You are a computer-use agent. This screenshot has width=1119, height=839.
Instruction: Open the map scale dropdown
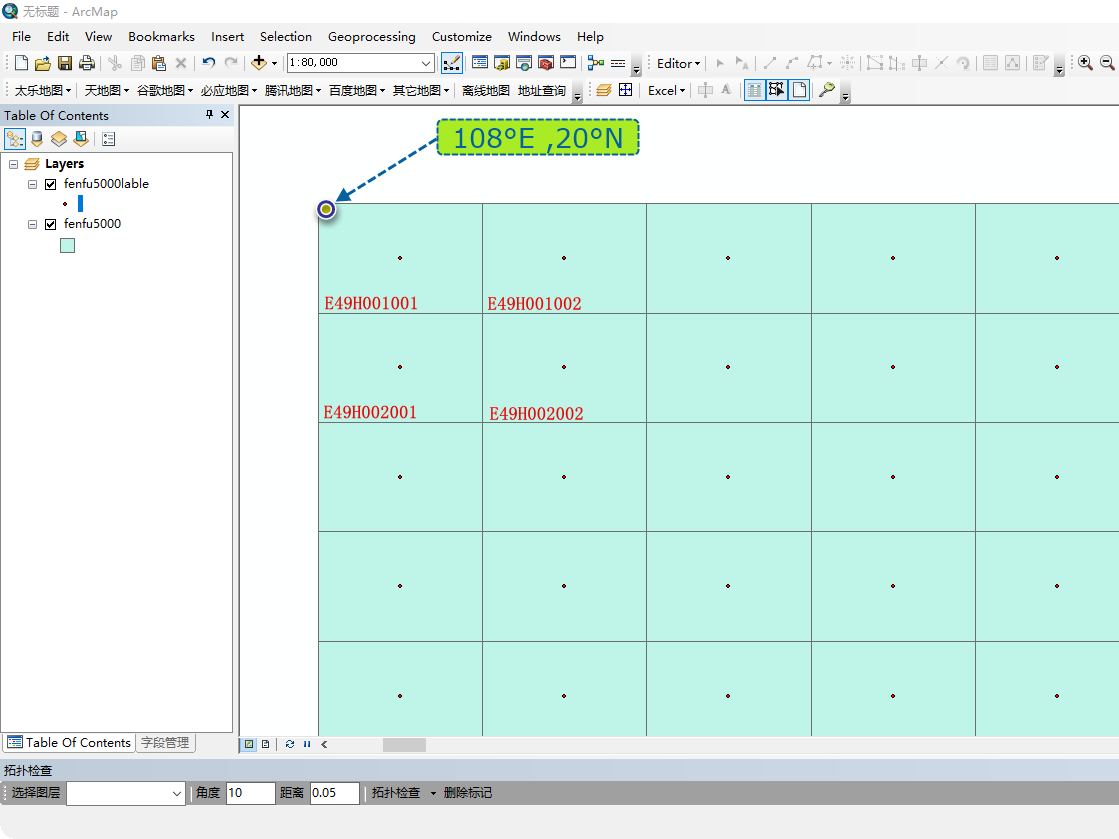click(x=425, y=63)
